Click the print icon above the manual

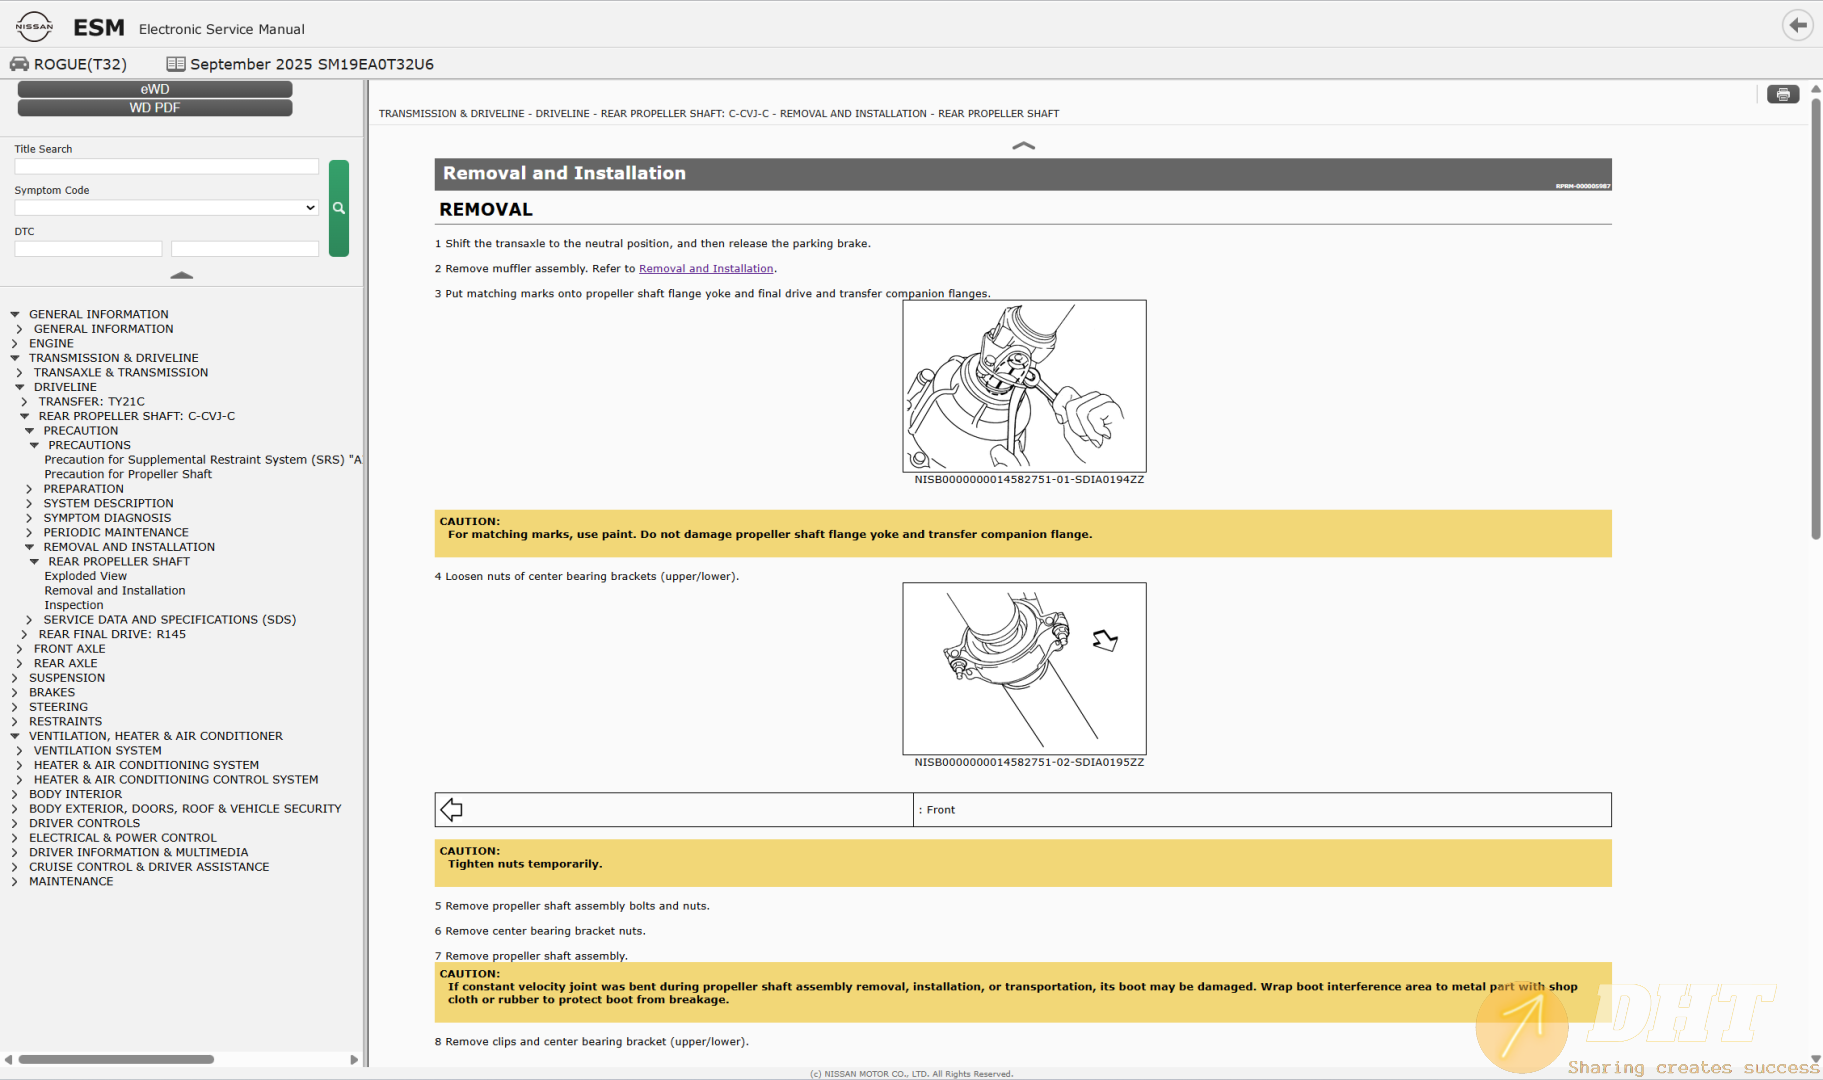1782,94
